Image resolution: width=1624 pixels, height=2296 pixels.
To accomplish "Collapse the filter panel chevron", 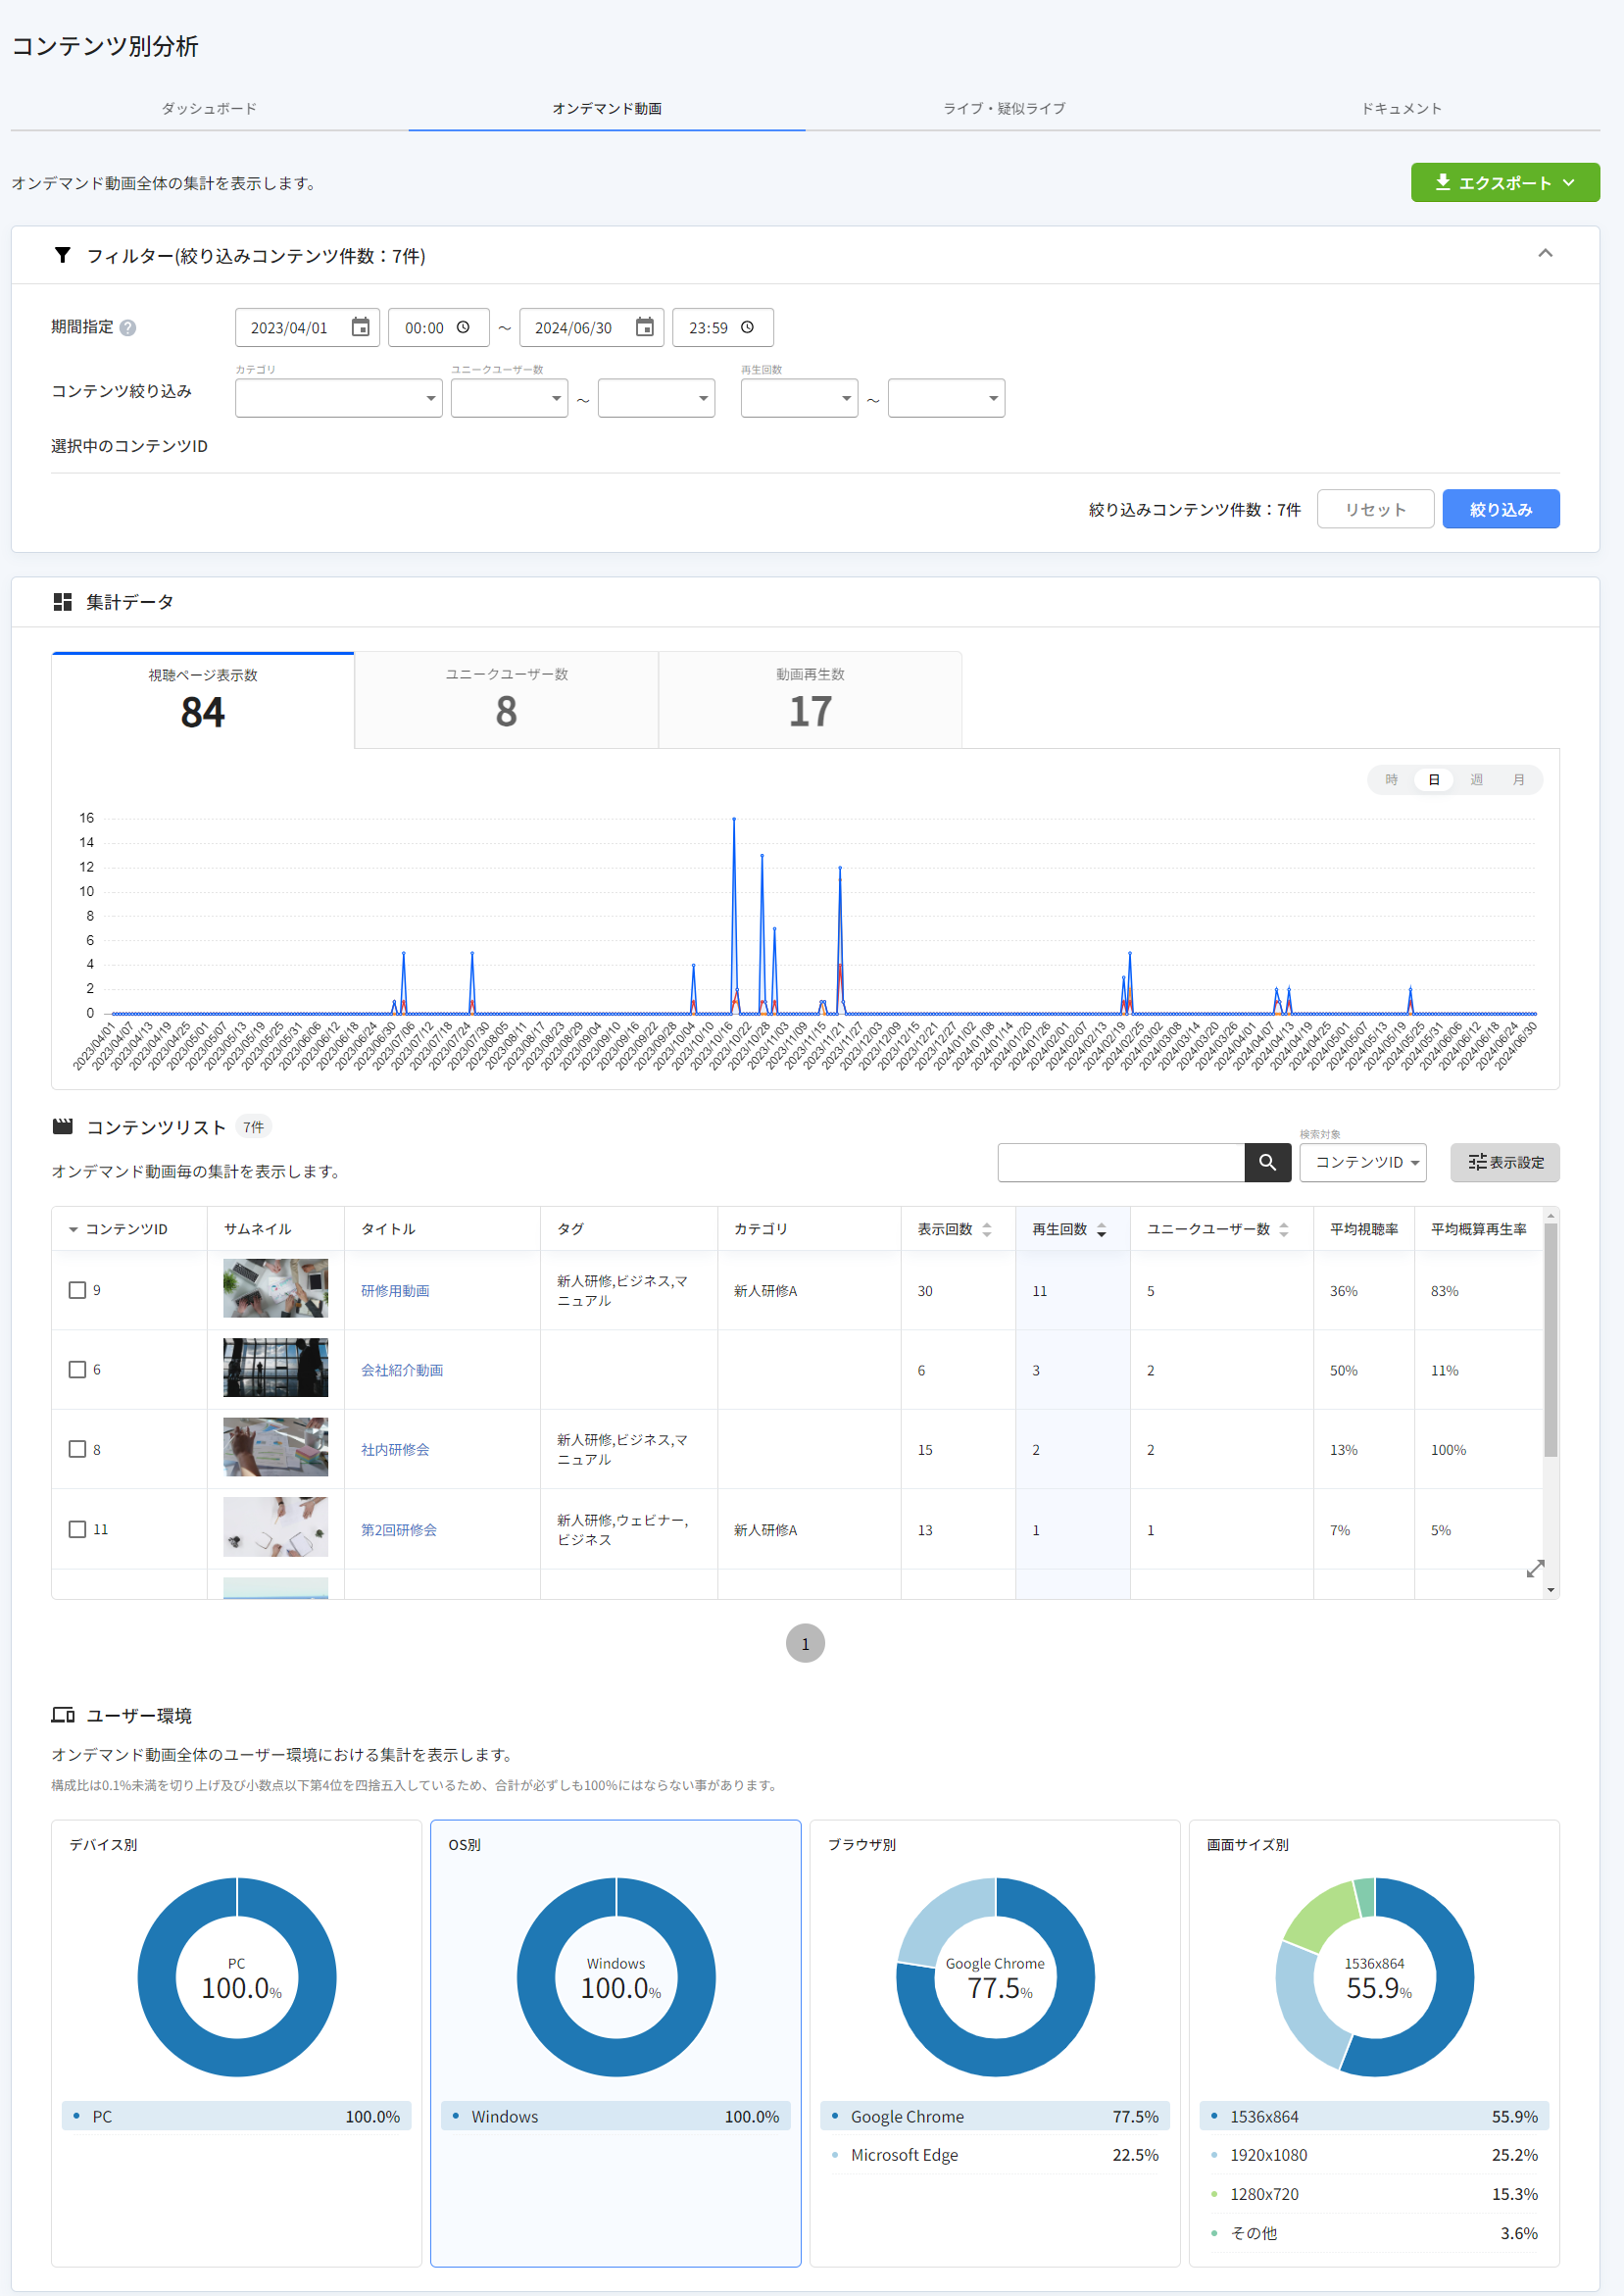I will 1545,254.
